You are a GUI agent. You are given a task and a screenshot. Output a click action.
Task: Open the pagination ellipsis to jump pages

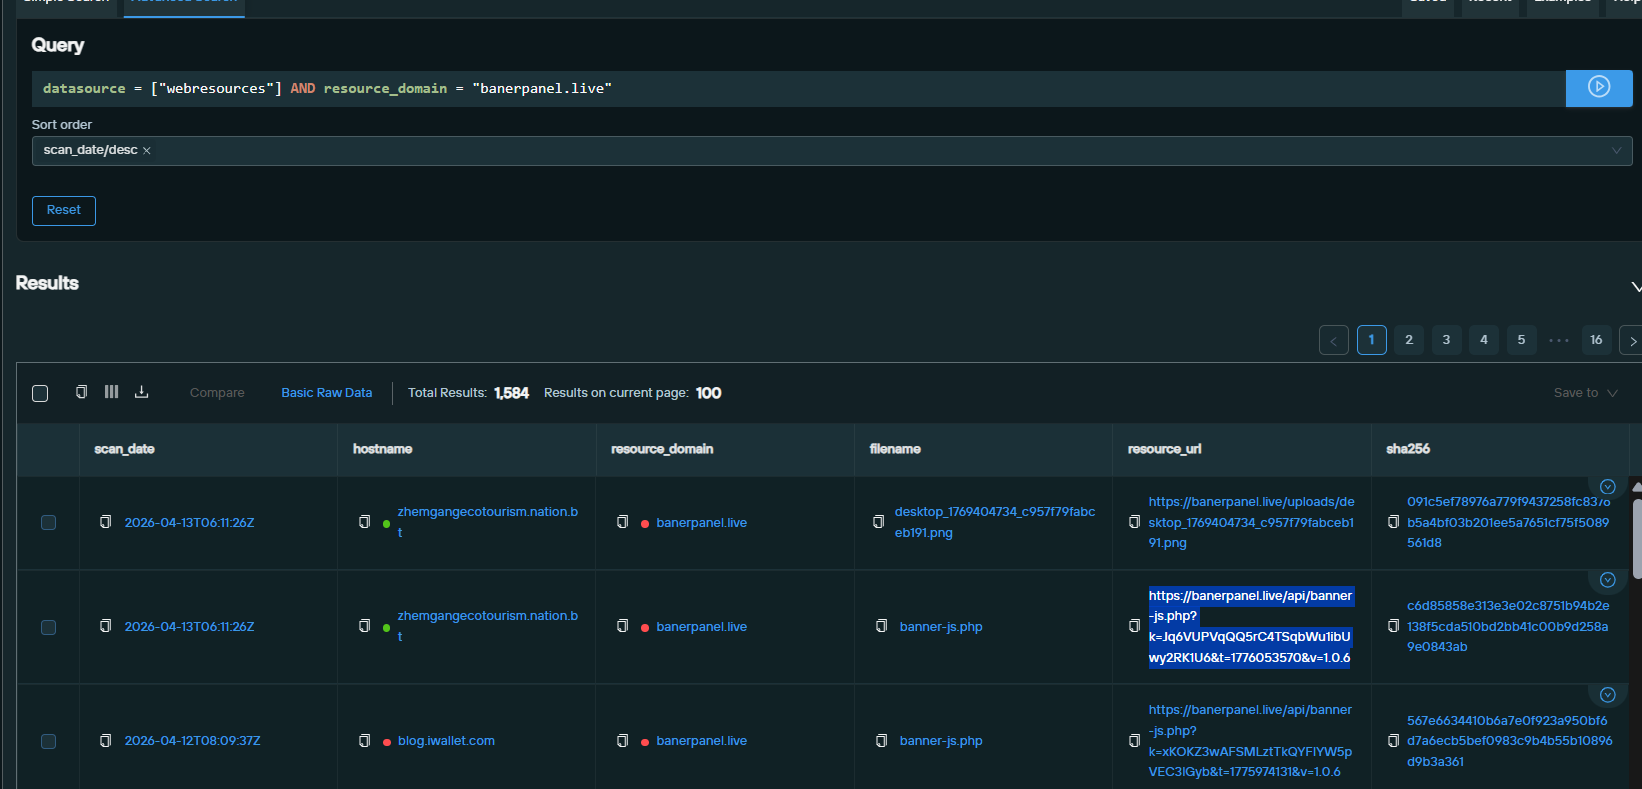[1558, 340]
